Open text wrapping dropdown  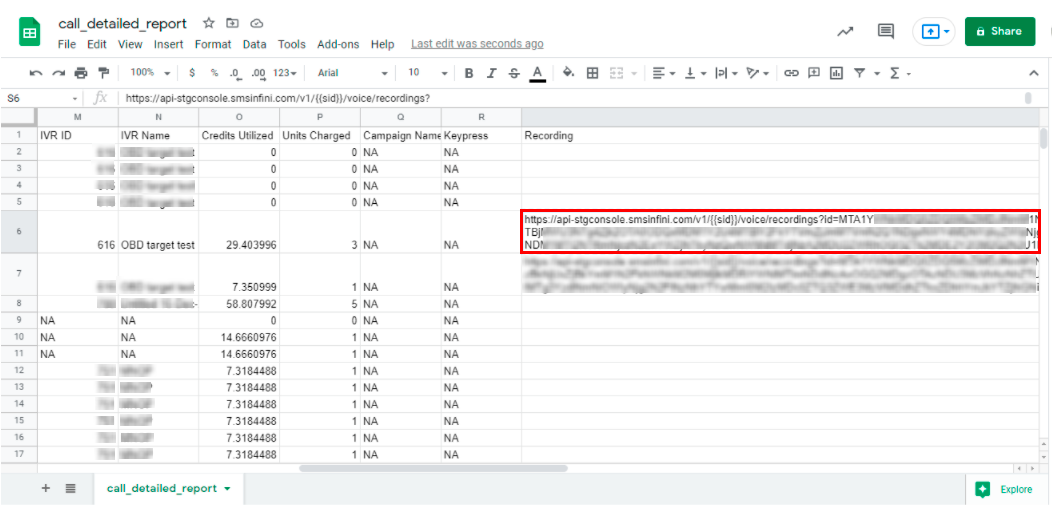[724, 72]
